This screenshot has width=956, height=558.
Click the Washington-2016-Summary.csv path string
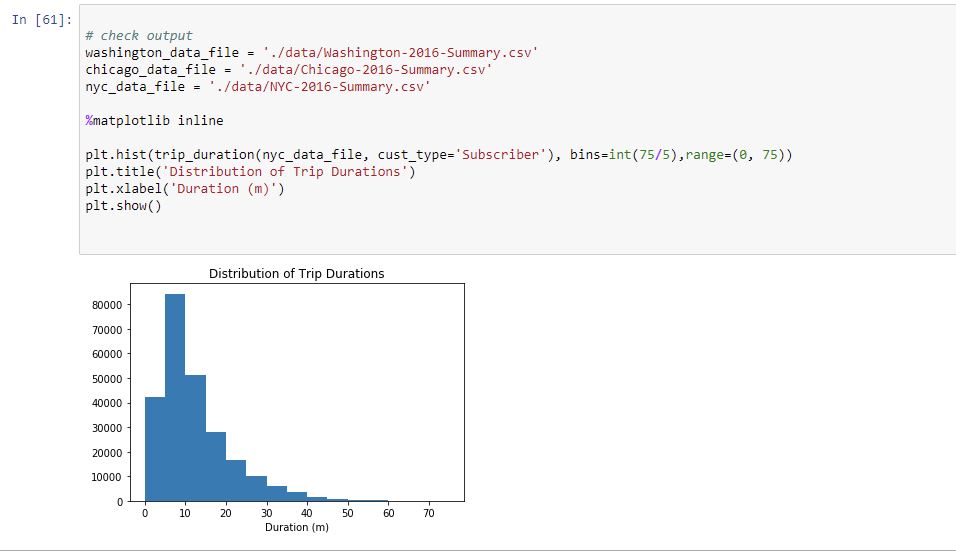401,52
